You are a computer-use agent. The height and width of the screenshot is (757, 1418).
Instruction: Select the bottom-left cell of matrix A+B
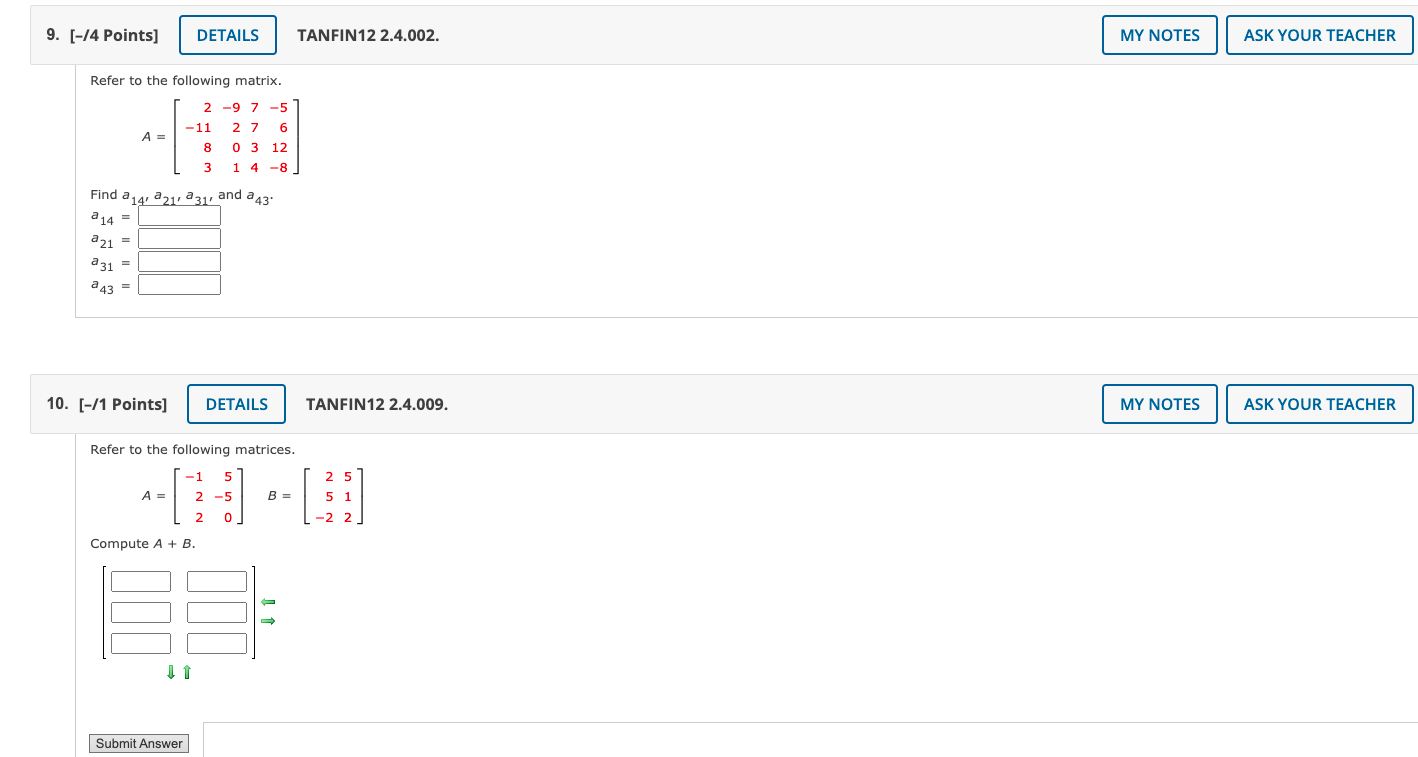(140, 643)
